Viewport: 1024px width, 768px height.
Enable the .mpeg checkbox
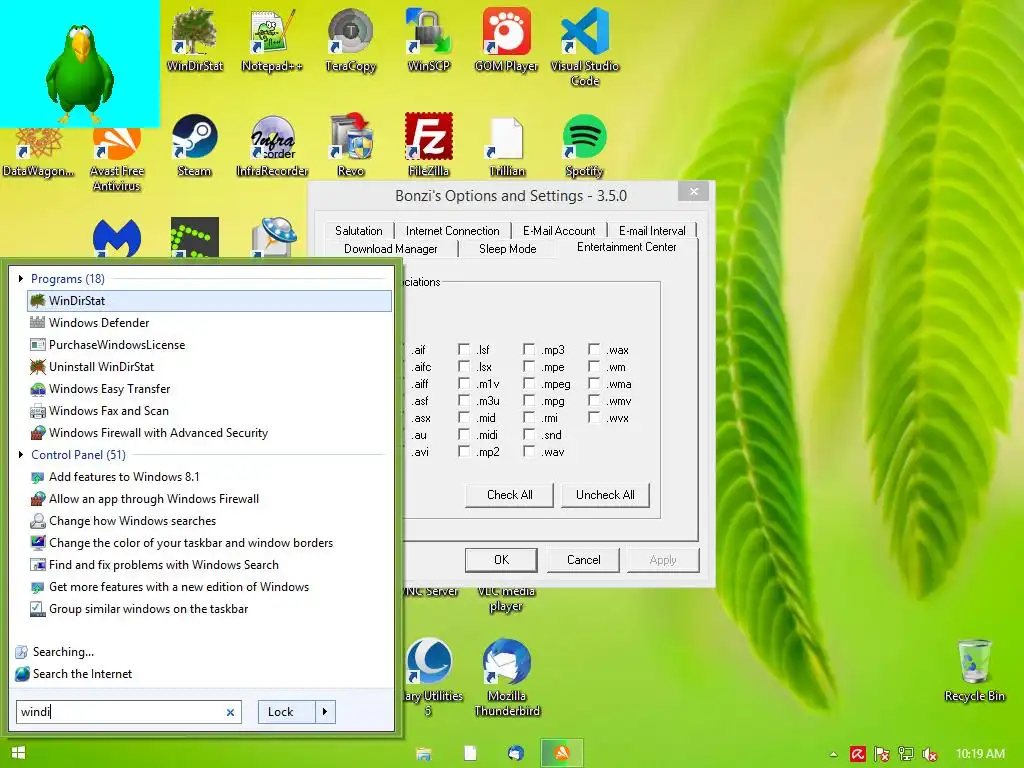[x=529, y=383]
